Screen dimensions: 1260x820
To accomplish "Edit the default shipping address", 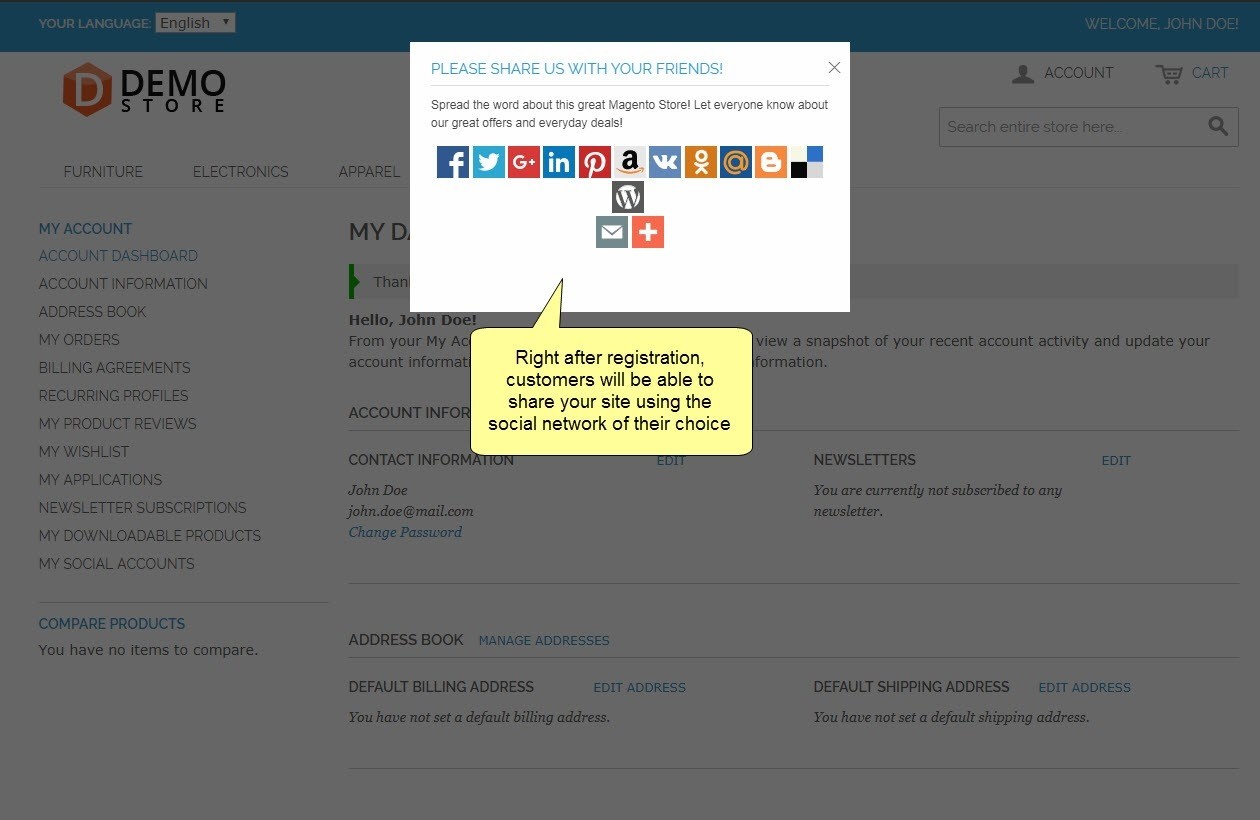I will coord(1084,688).
